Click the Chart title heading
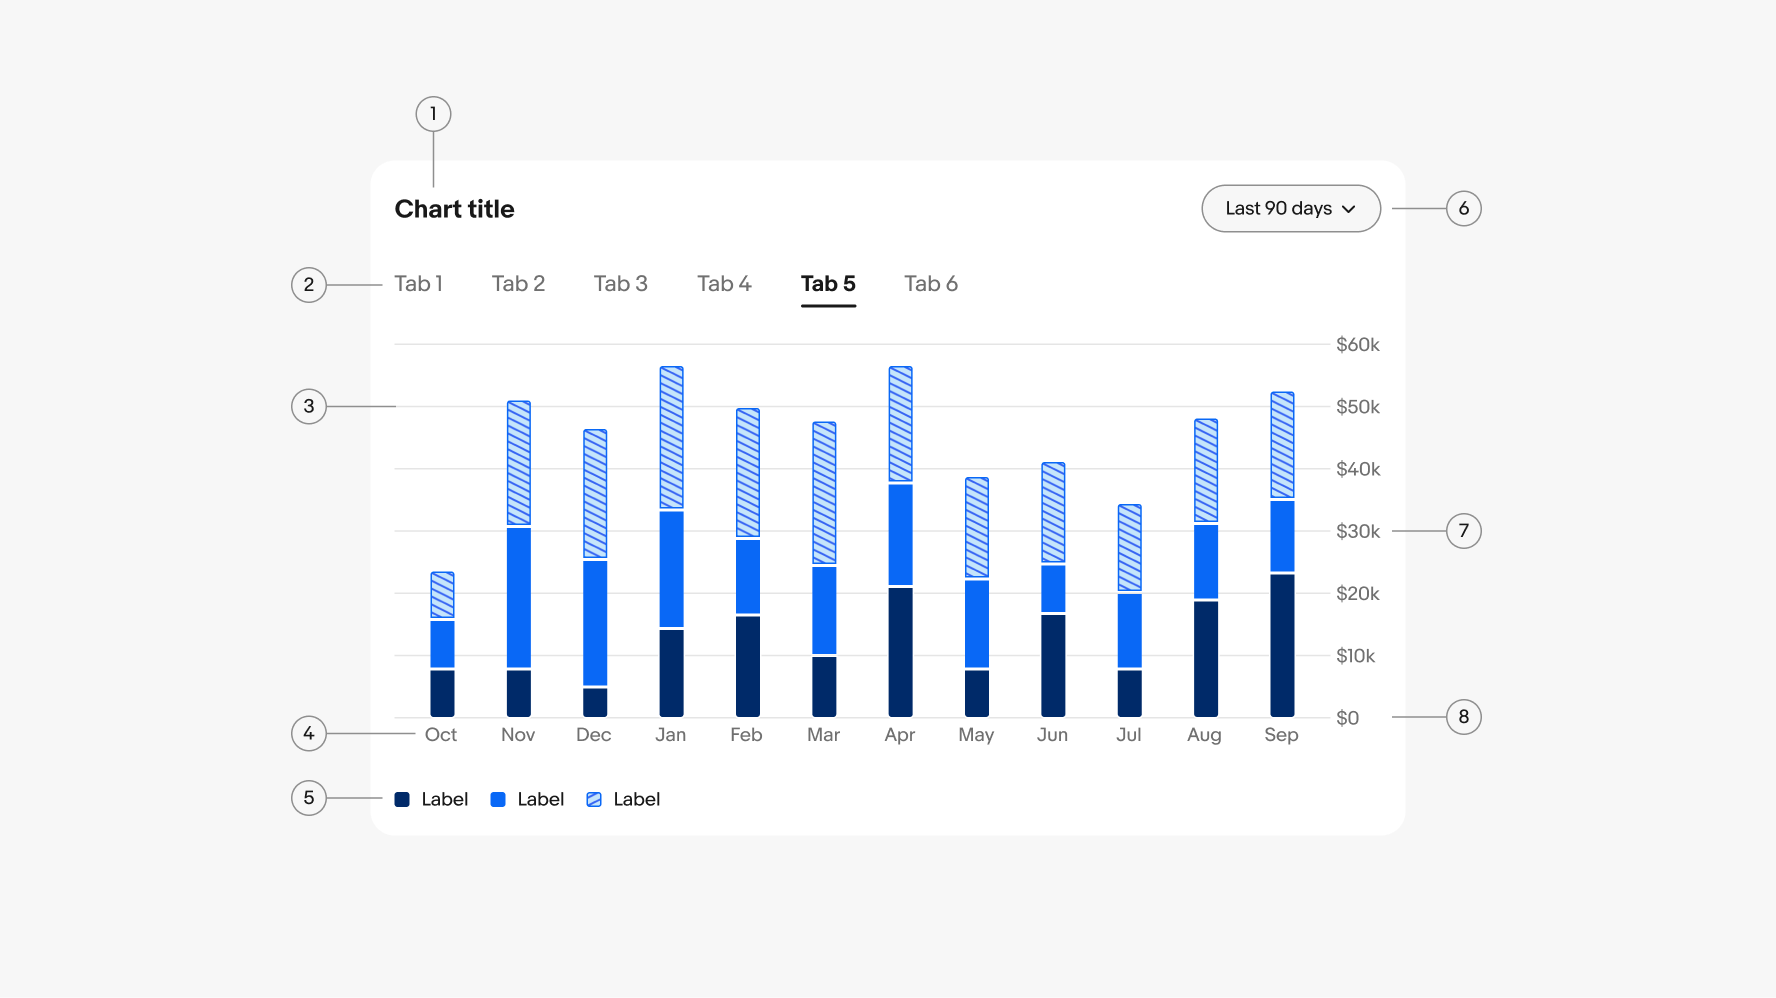Image resolution: width=1776 pixels, height=998 pixels. 454,209
